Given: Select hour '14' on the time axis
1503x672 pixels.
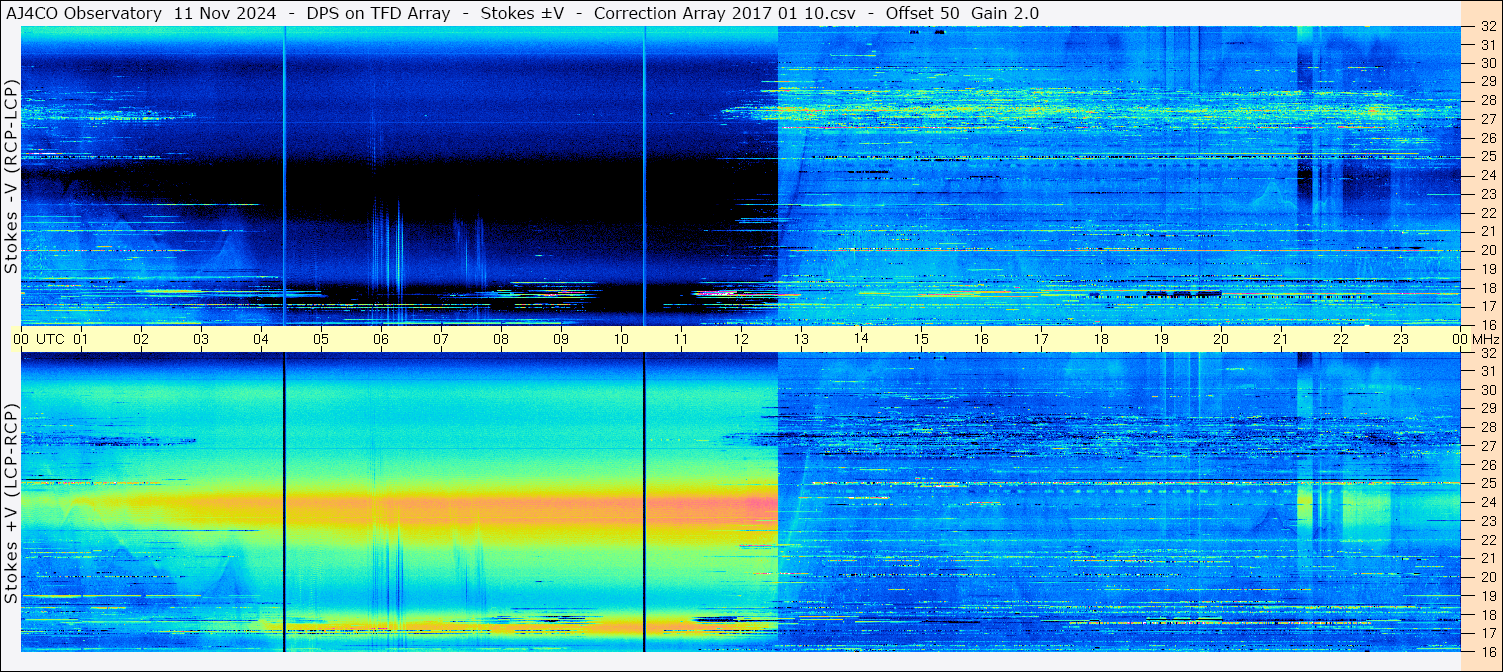Looking at the screenshot, I should 861,339.
